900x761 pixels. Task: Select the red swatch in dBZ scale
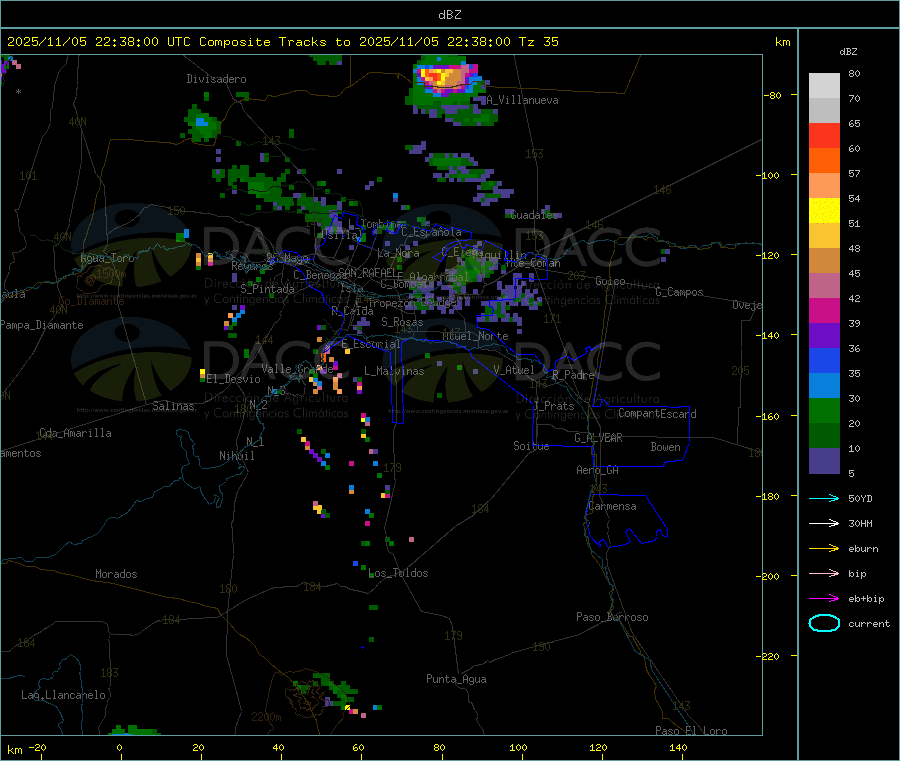pyautogui.click(x=824, y=135)
